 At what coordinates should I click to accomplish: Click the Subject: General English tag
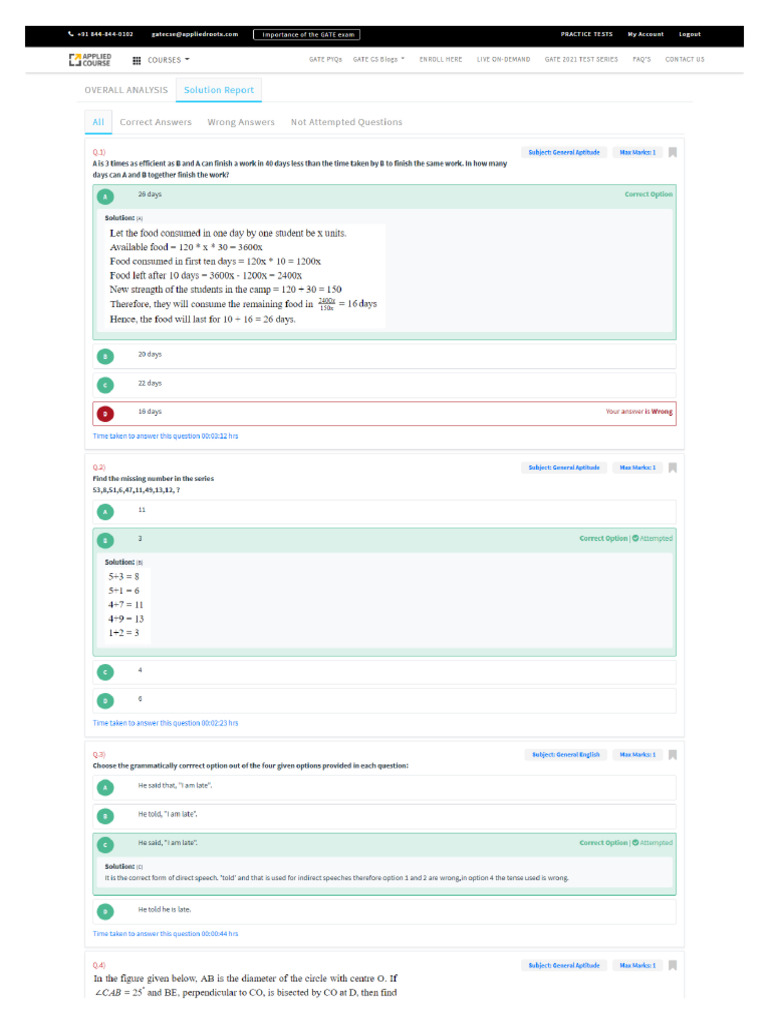566,754
